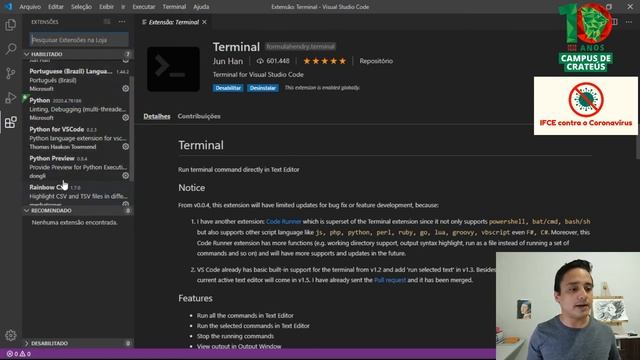
Task: Open the Seleção menu
Action: click(81, 7)
